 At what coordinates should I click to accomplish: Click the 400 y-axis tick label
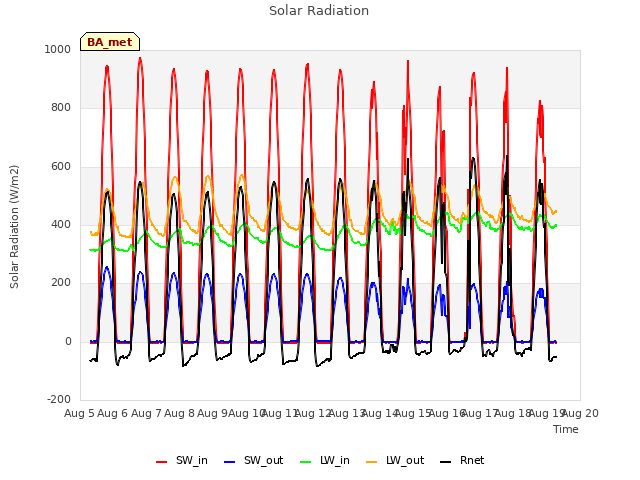61,224
